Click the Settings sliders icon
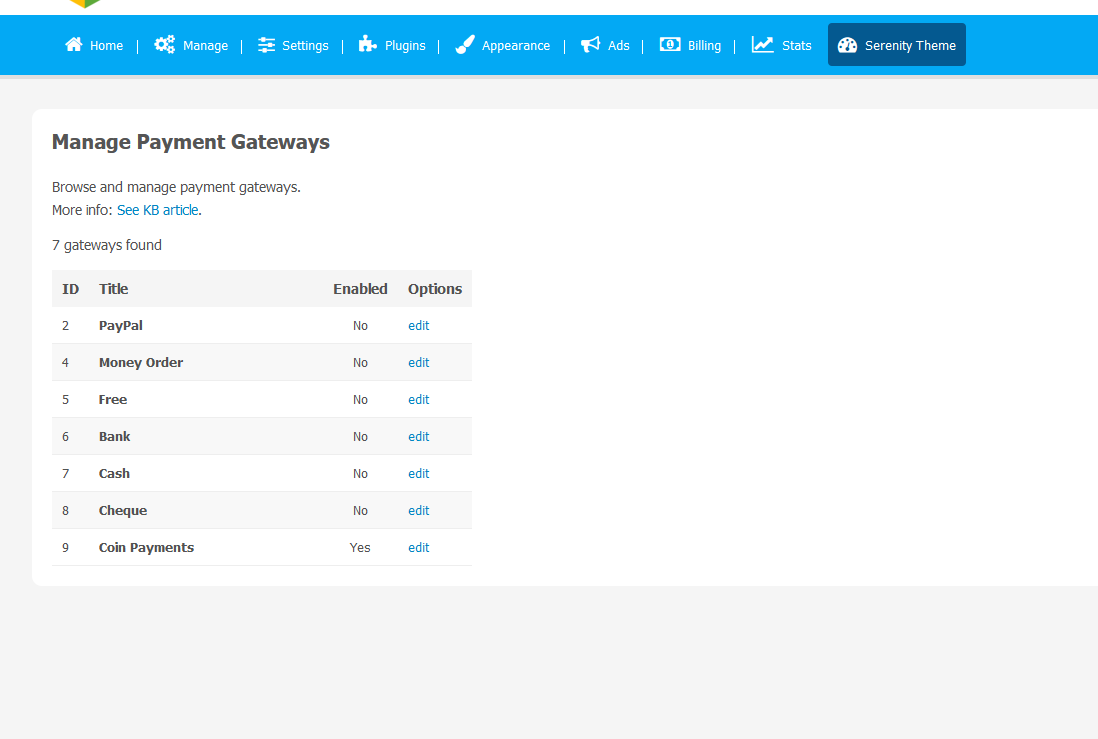This screenshot has width=1098, height=739. (266, 45)
